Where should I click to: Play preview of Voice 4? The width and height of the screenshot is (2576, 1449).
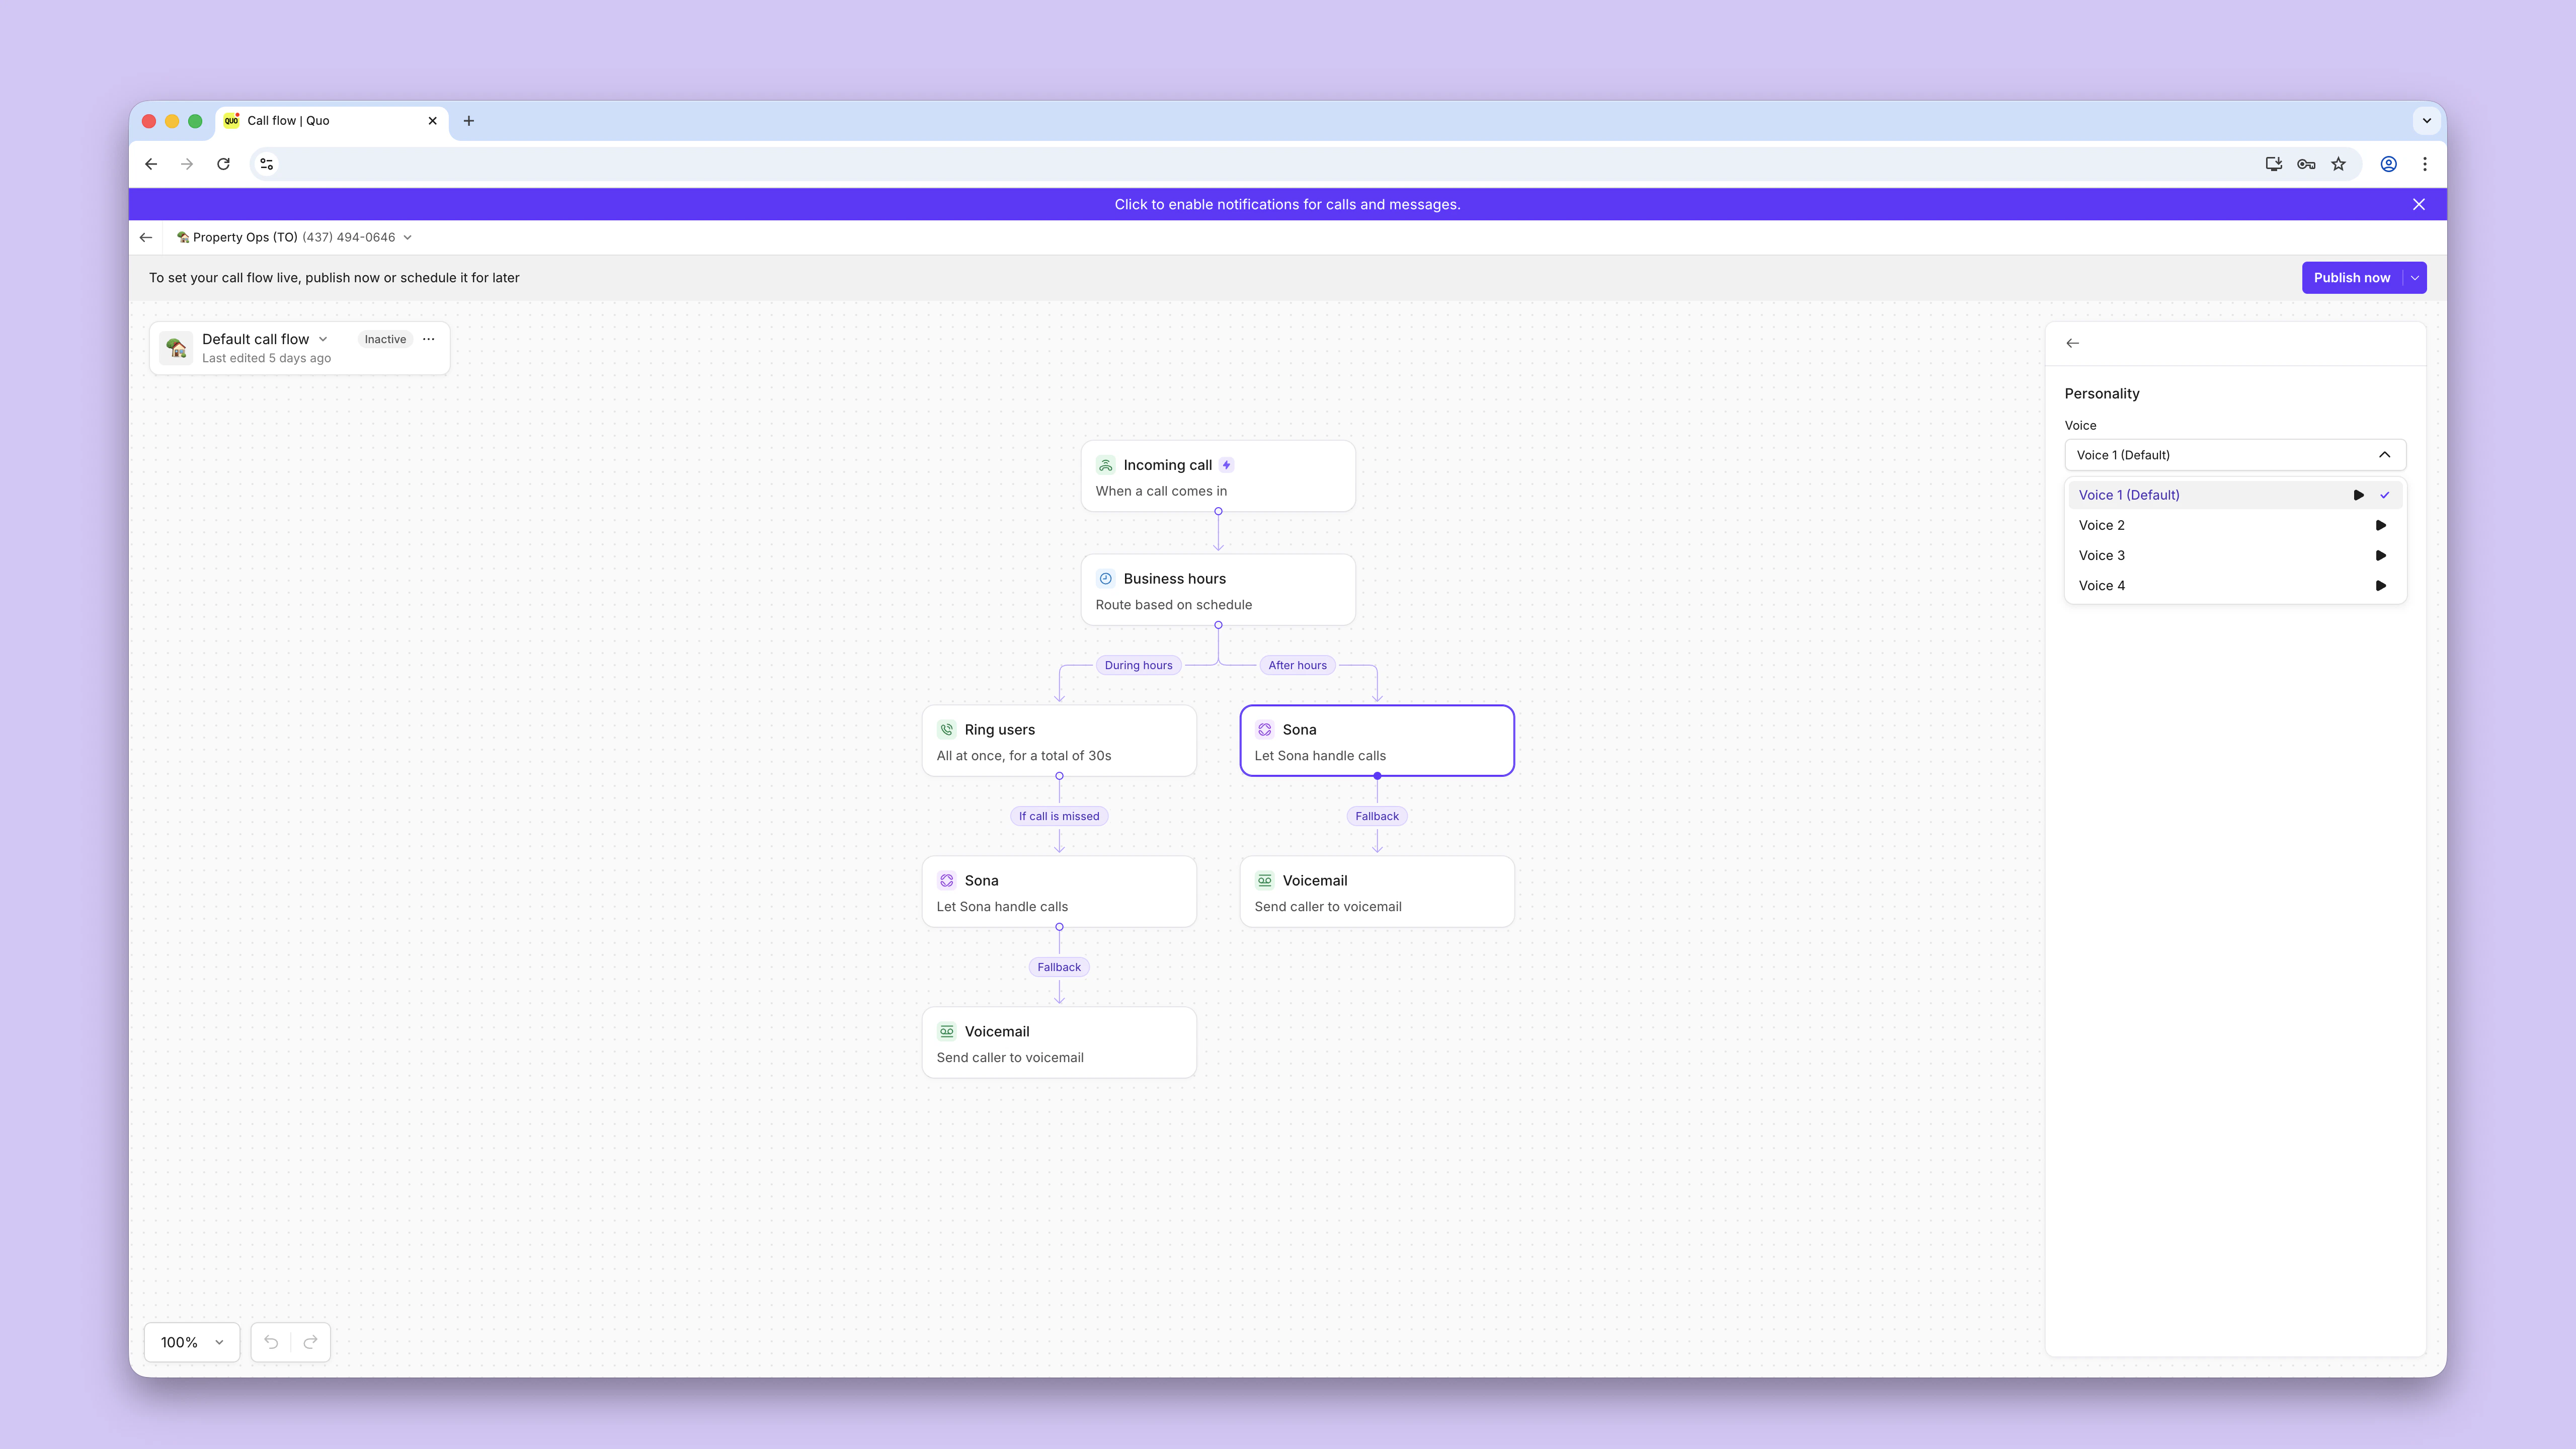2380,586
